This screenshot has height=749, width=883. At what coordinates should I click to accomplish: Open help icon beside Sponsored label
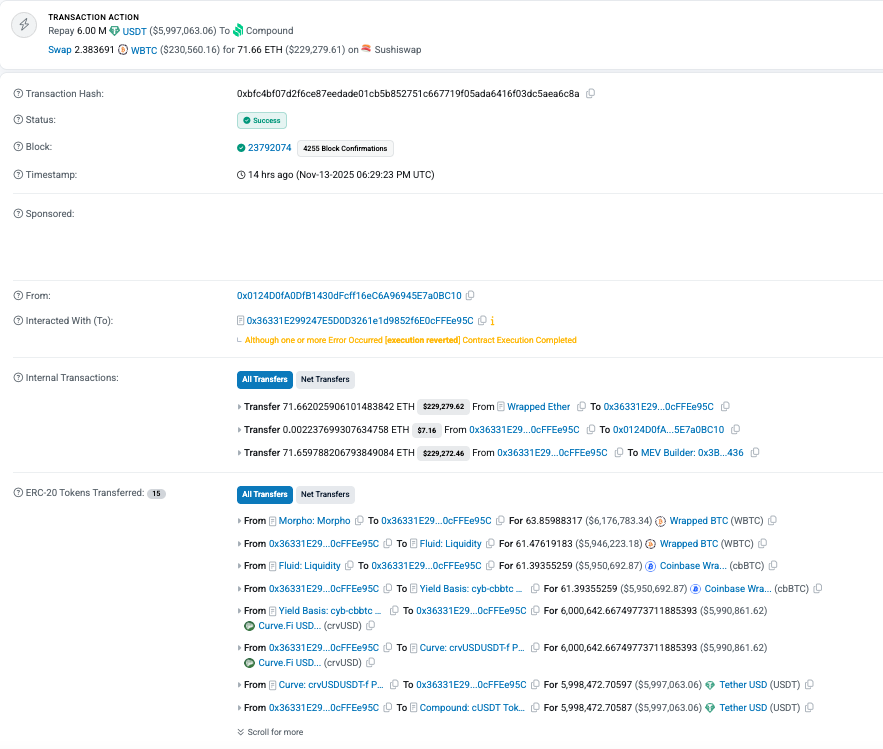[x=18, y=213]
